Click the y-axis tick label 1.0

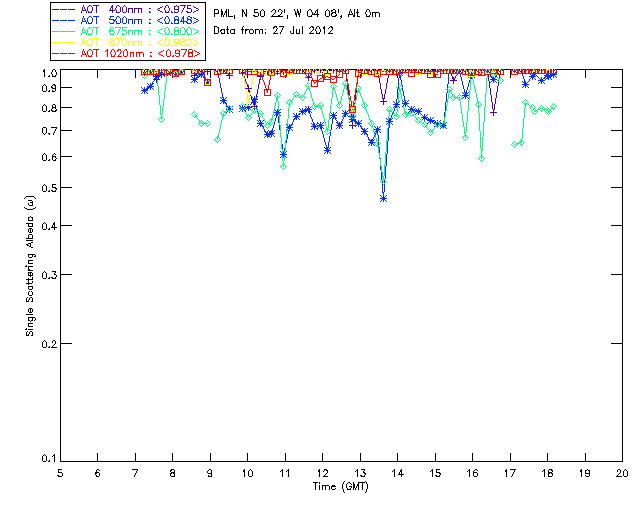coord(49,73)
